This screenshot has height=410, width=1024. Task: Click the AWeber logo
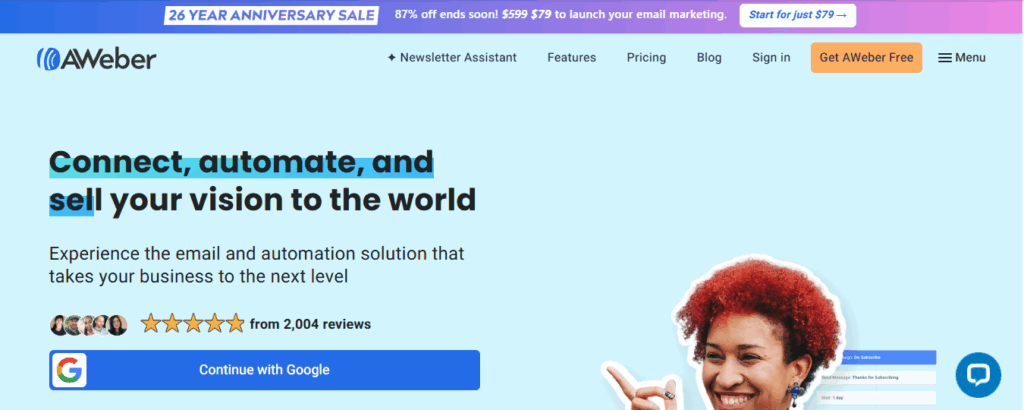coord(97,58)
